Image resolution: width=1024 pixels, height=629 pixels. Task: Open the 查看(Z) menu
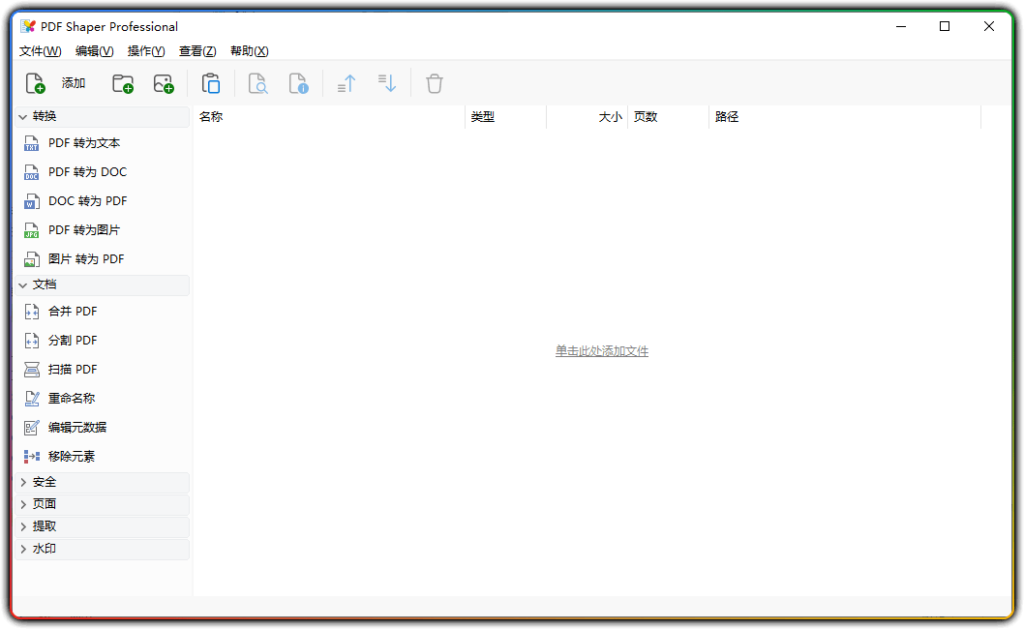point(197,51)
